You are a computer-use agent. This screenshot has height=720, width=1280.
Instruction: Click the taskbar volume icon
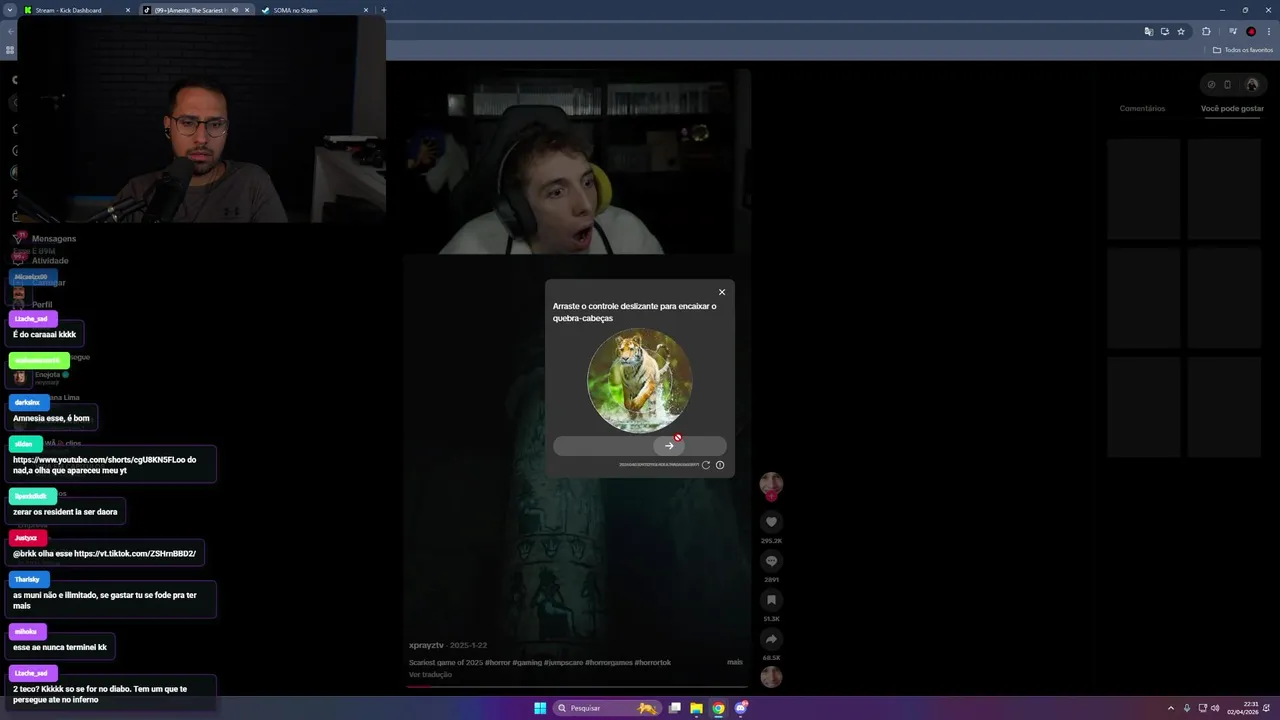click(1215, 708)
